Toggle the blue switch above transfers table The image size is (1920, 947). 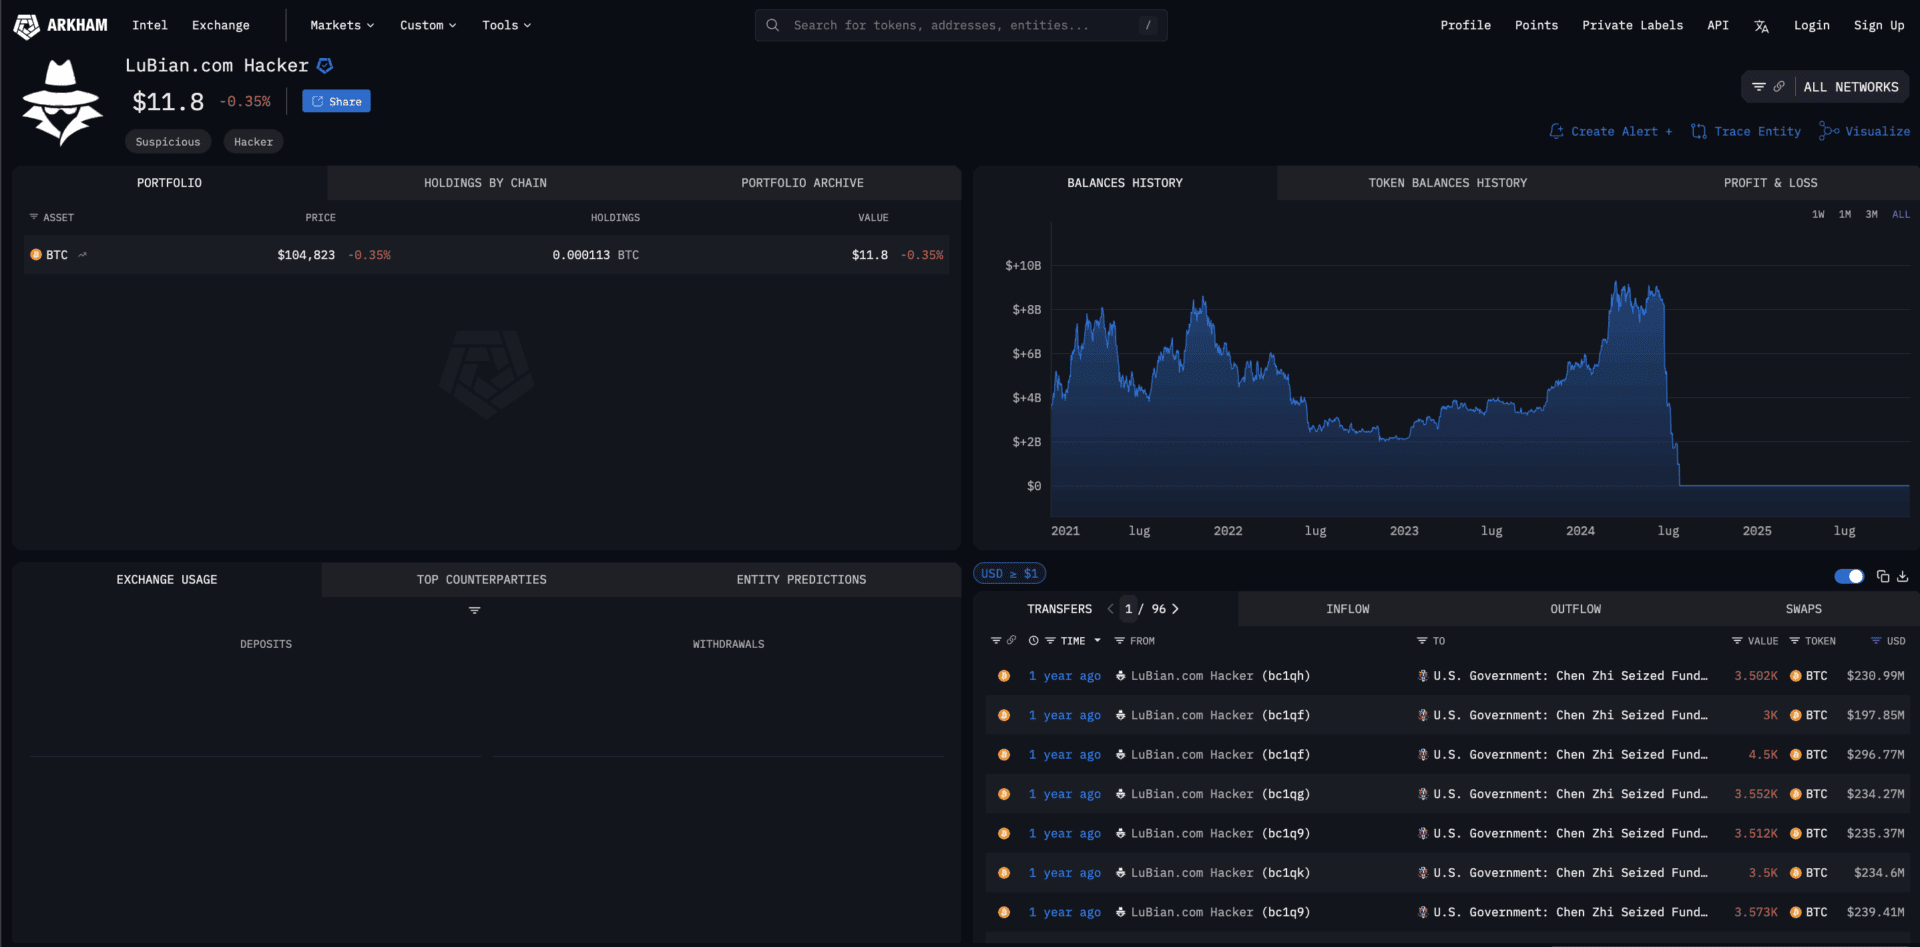point(1848,576)
